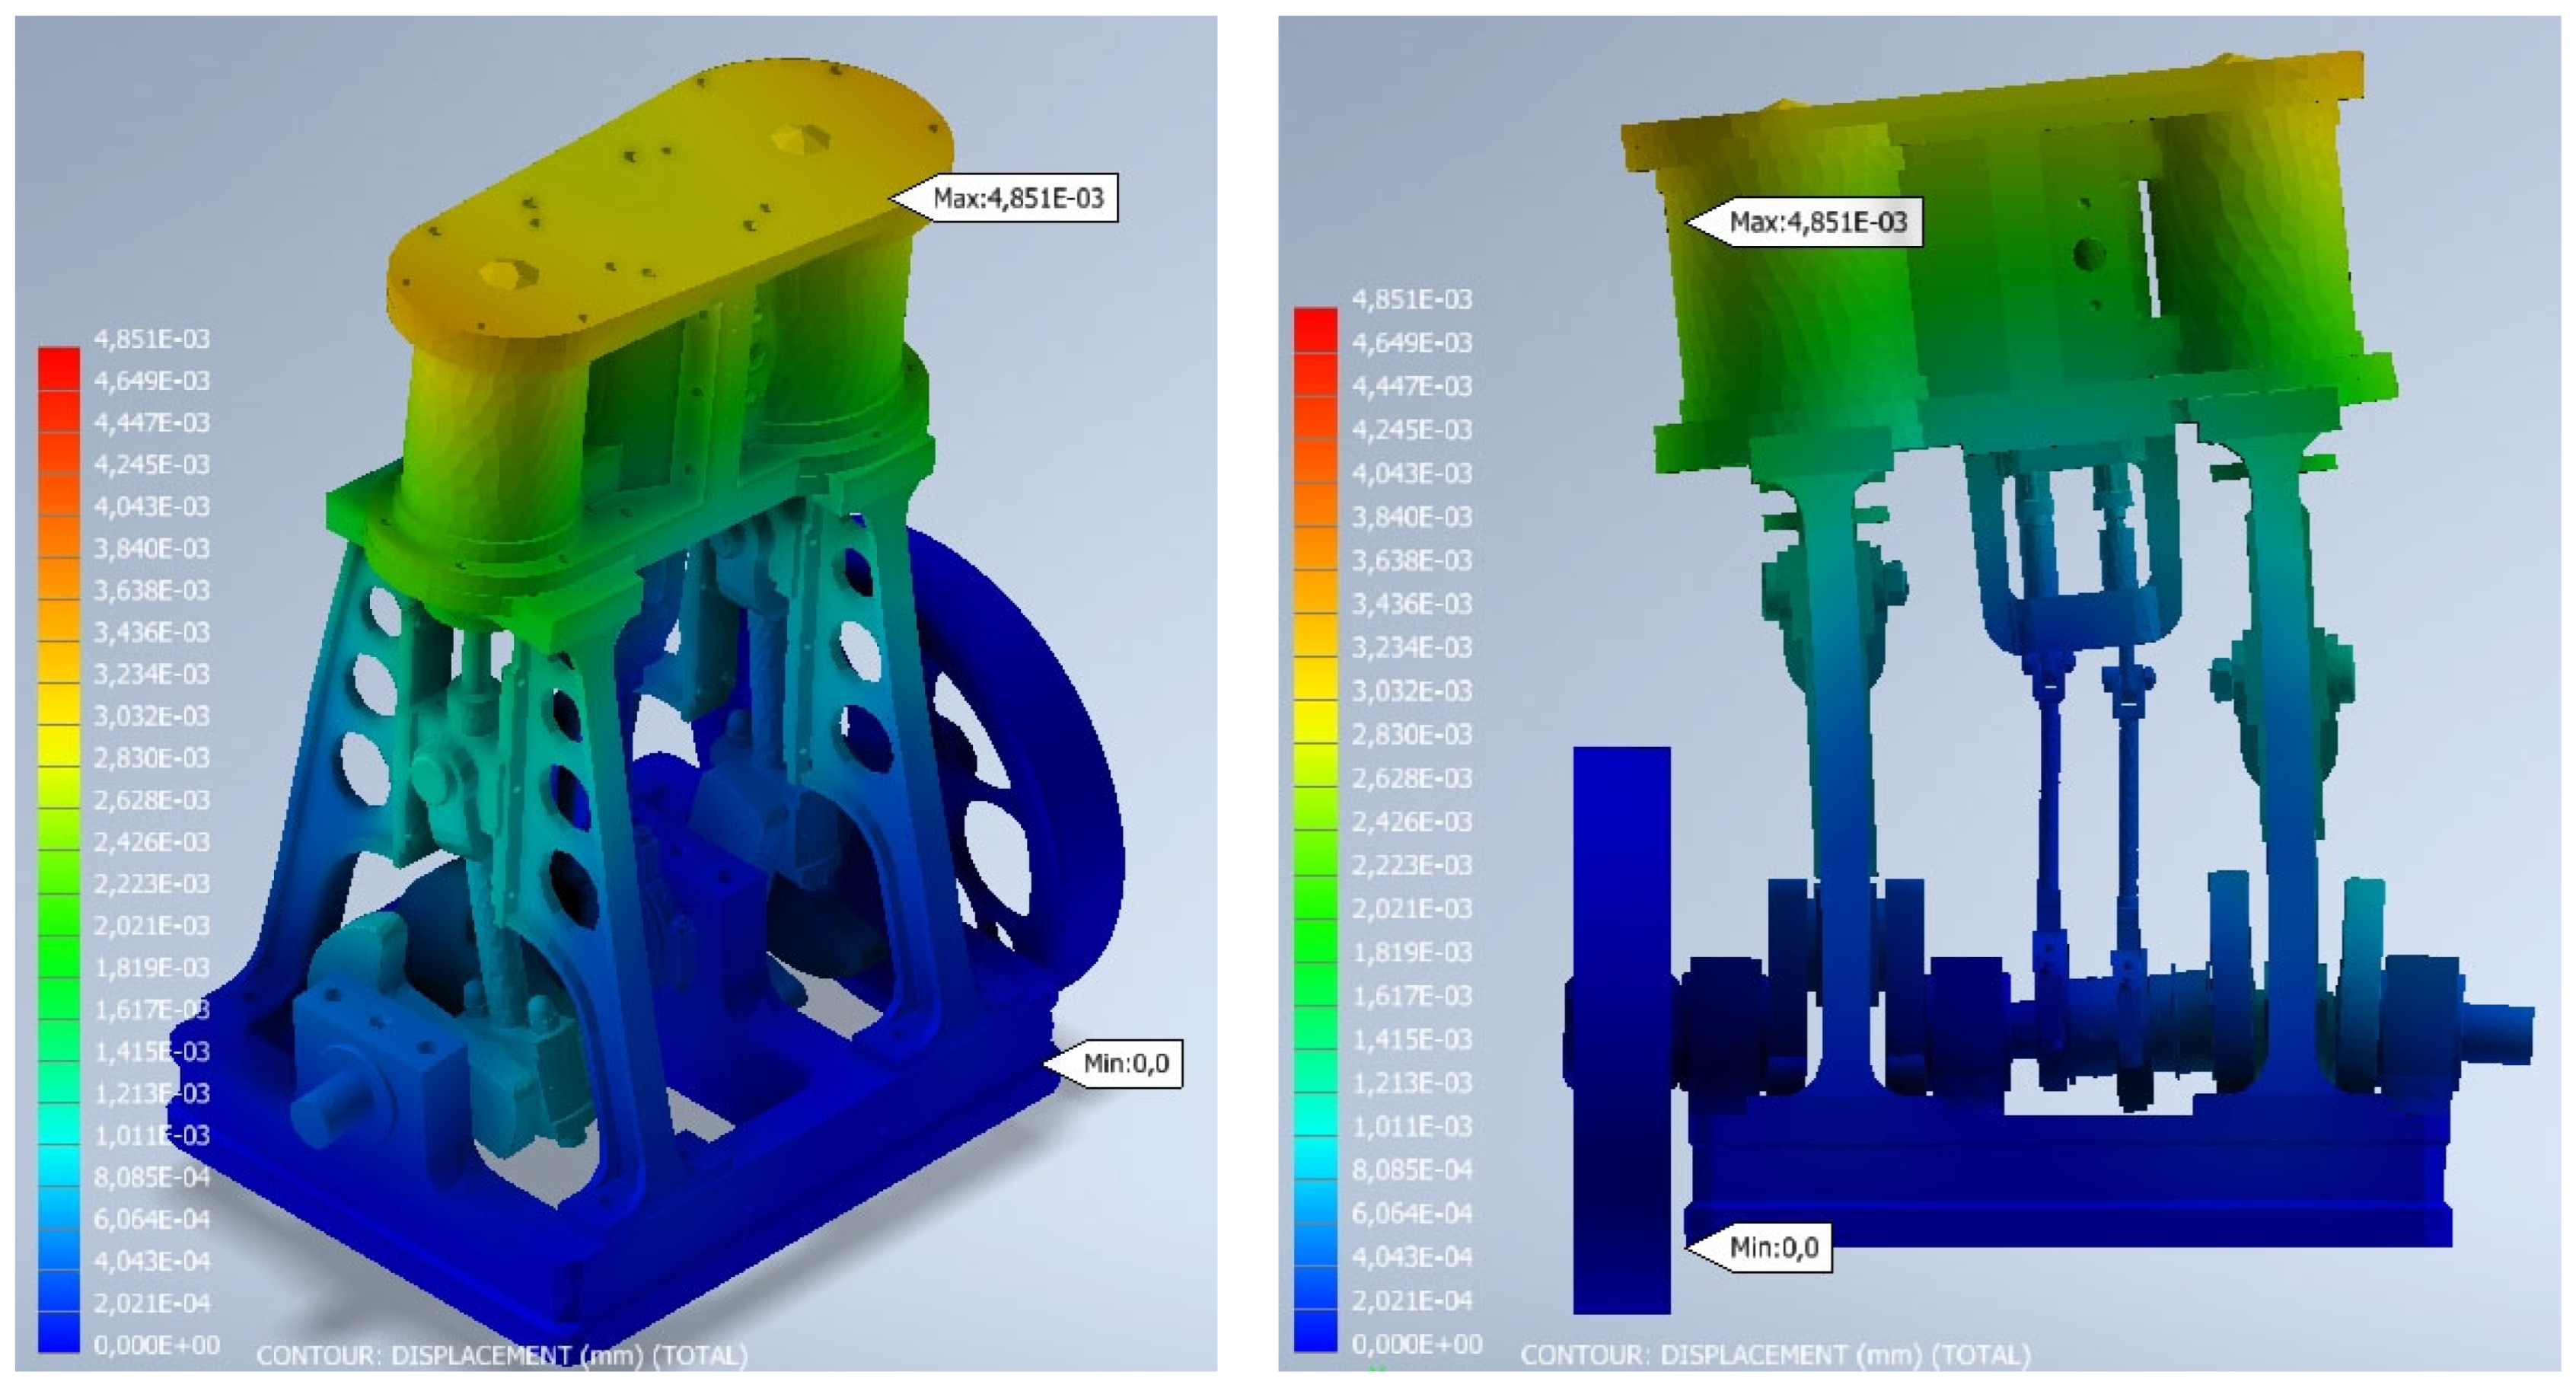
Task: Click yellow segment of the left color legend
Action: pyautogui.click(x=59, y=745)
